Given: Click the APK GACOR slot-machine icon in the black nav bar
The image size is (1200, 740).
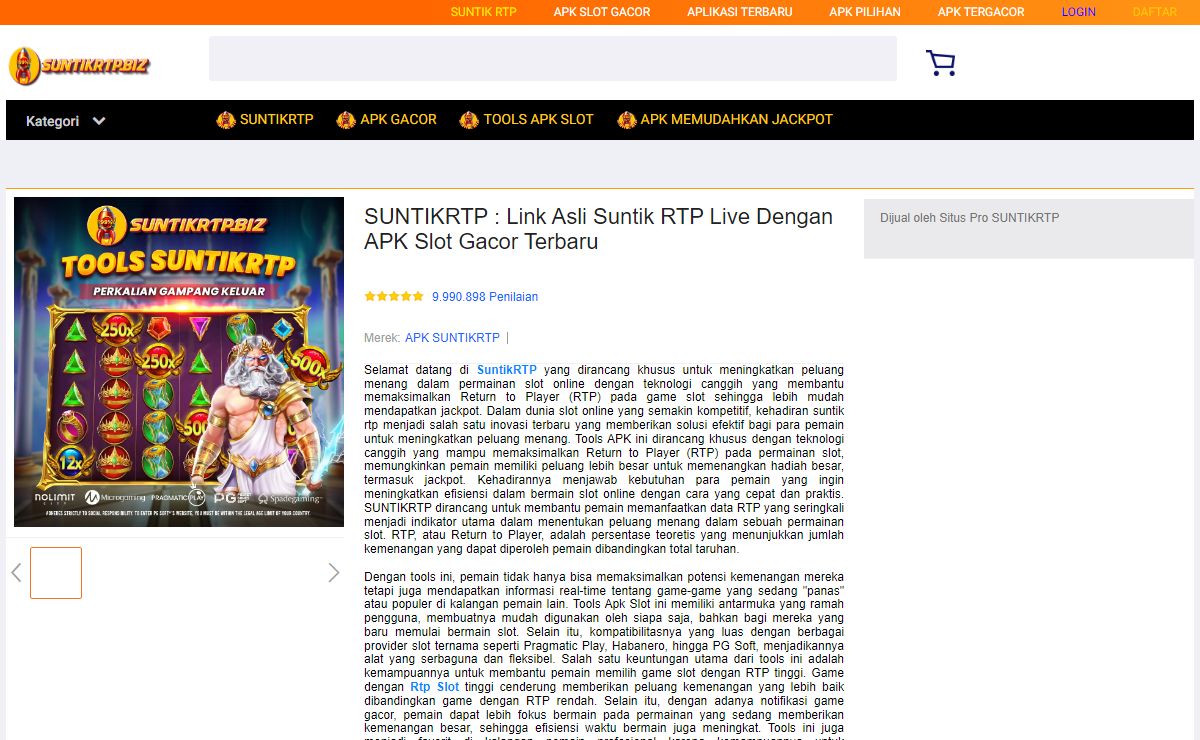Looking at the screenshot, I should 346,120.
